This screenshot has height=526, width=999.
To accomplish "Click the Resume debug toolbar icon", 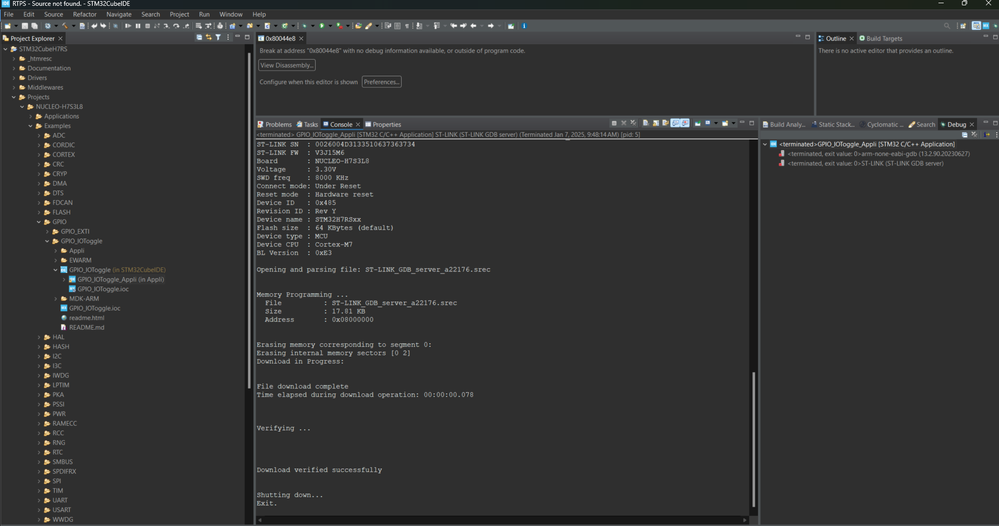I will [127, 26].
